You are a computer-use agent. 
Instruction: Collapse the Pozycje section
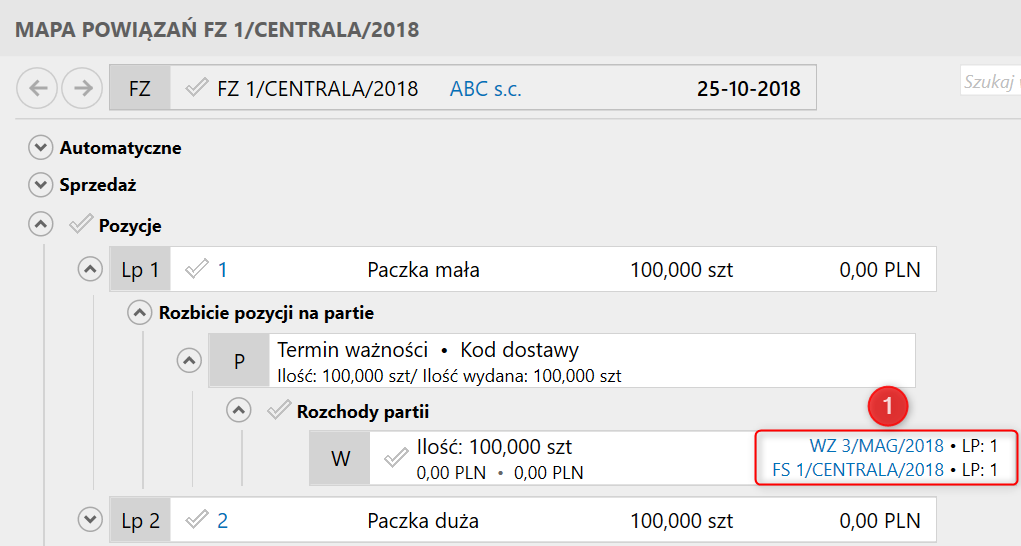(x=40, y=225)
